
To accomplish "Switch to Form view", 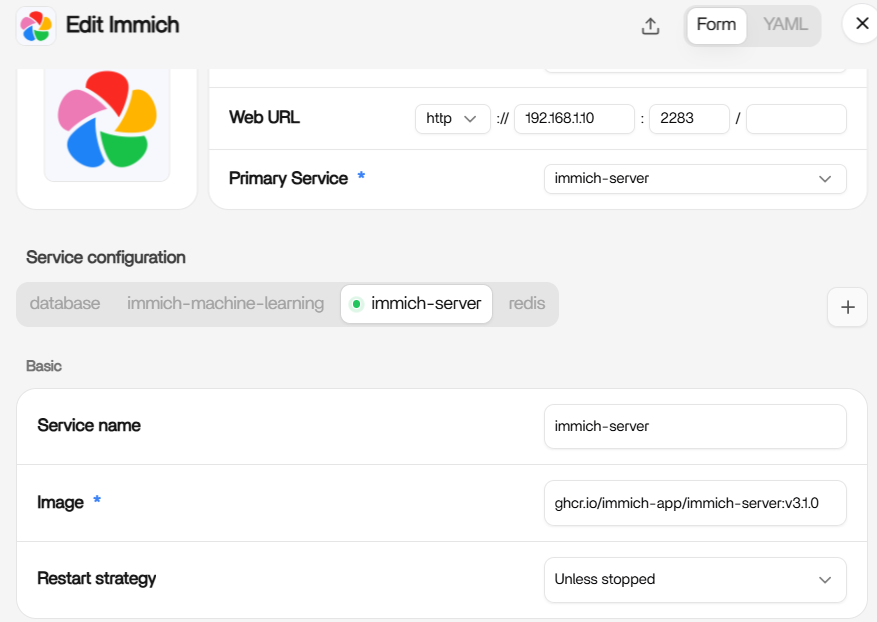I will tap(716, 25).
